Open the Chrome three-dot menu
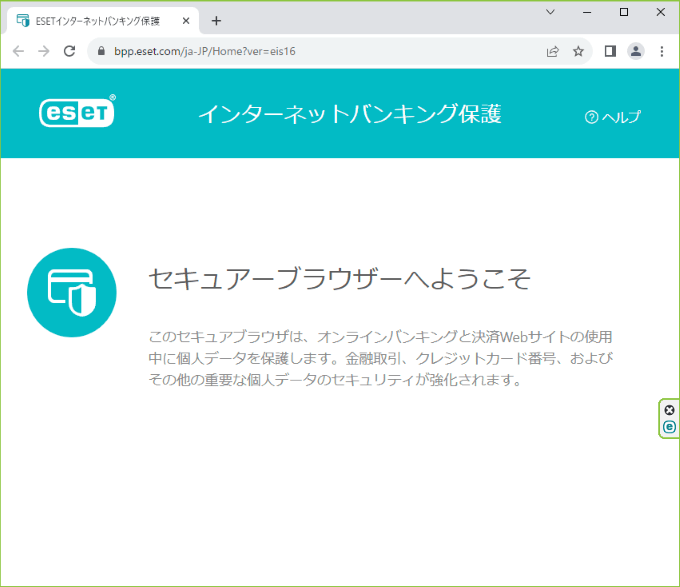Viewport: 680px width, 587px height. 662,51
